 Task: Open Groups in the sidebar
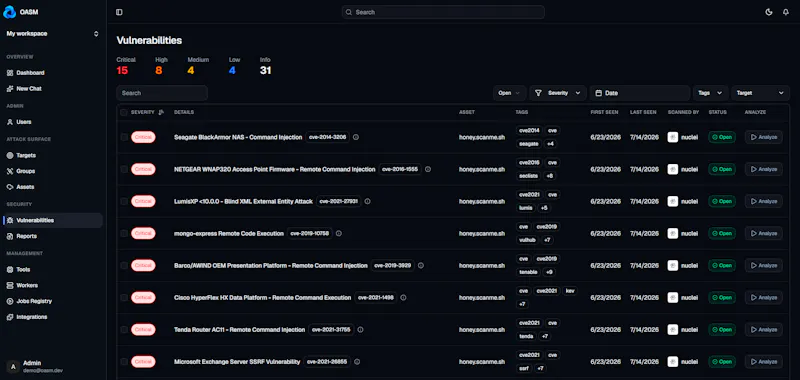coord(53,171)
